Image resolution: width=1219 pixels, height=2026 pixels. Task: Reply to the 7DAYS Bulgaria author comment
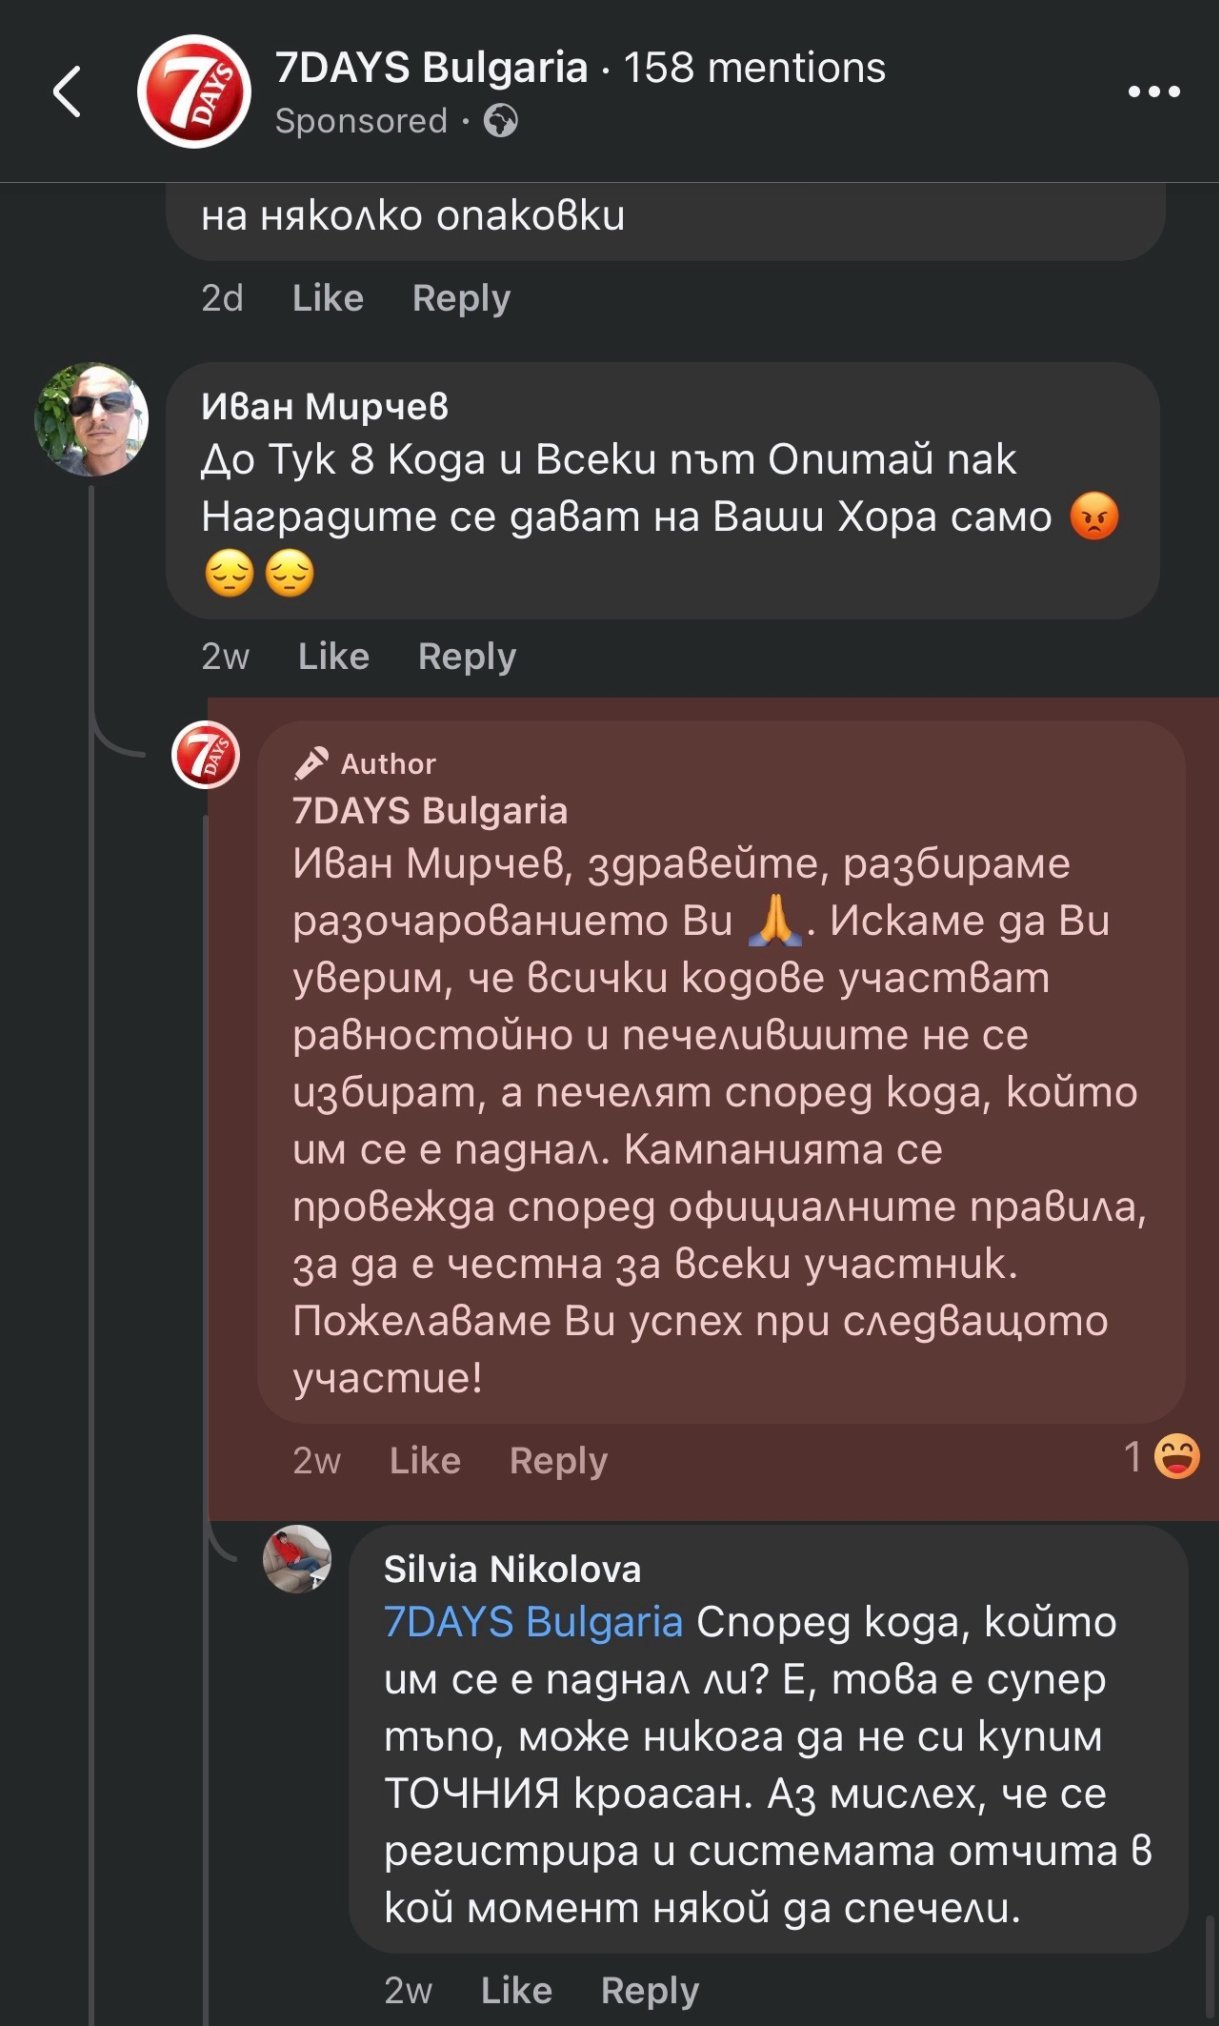[558, 1461]
